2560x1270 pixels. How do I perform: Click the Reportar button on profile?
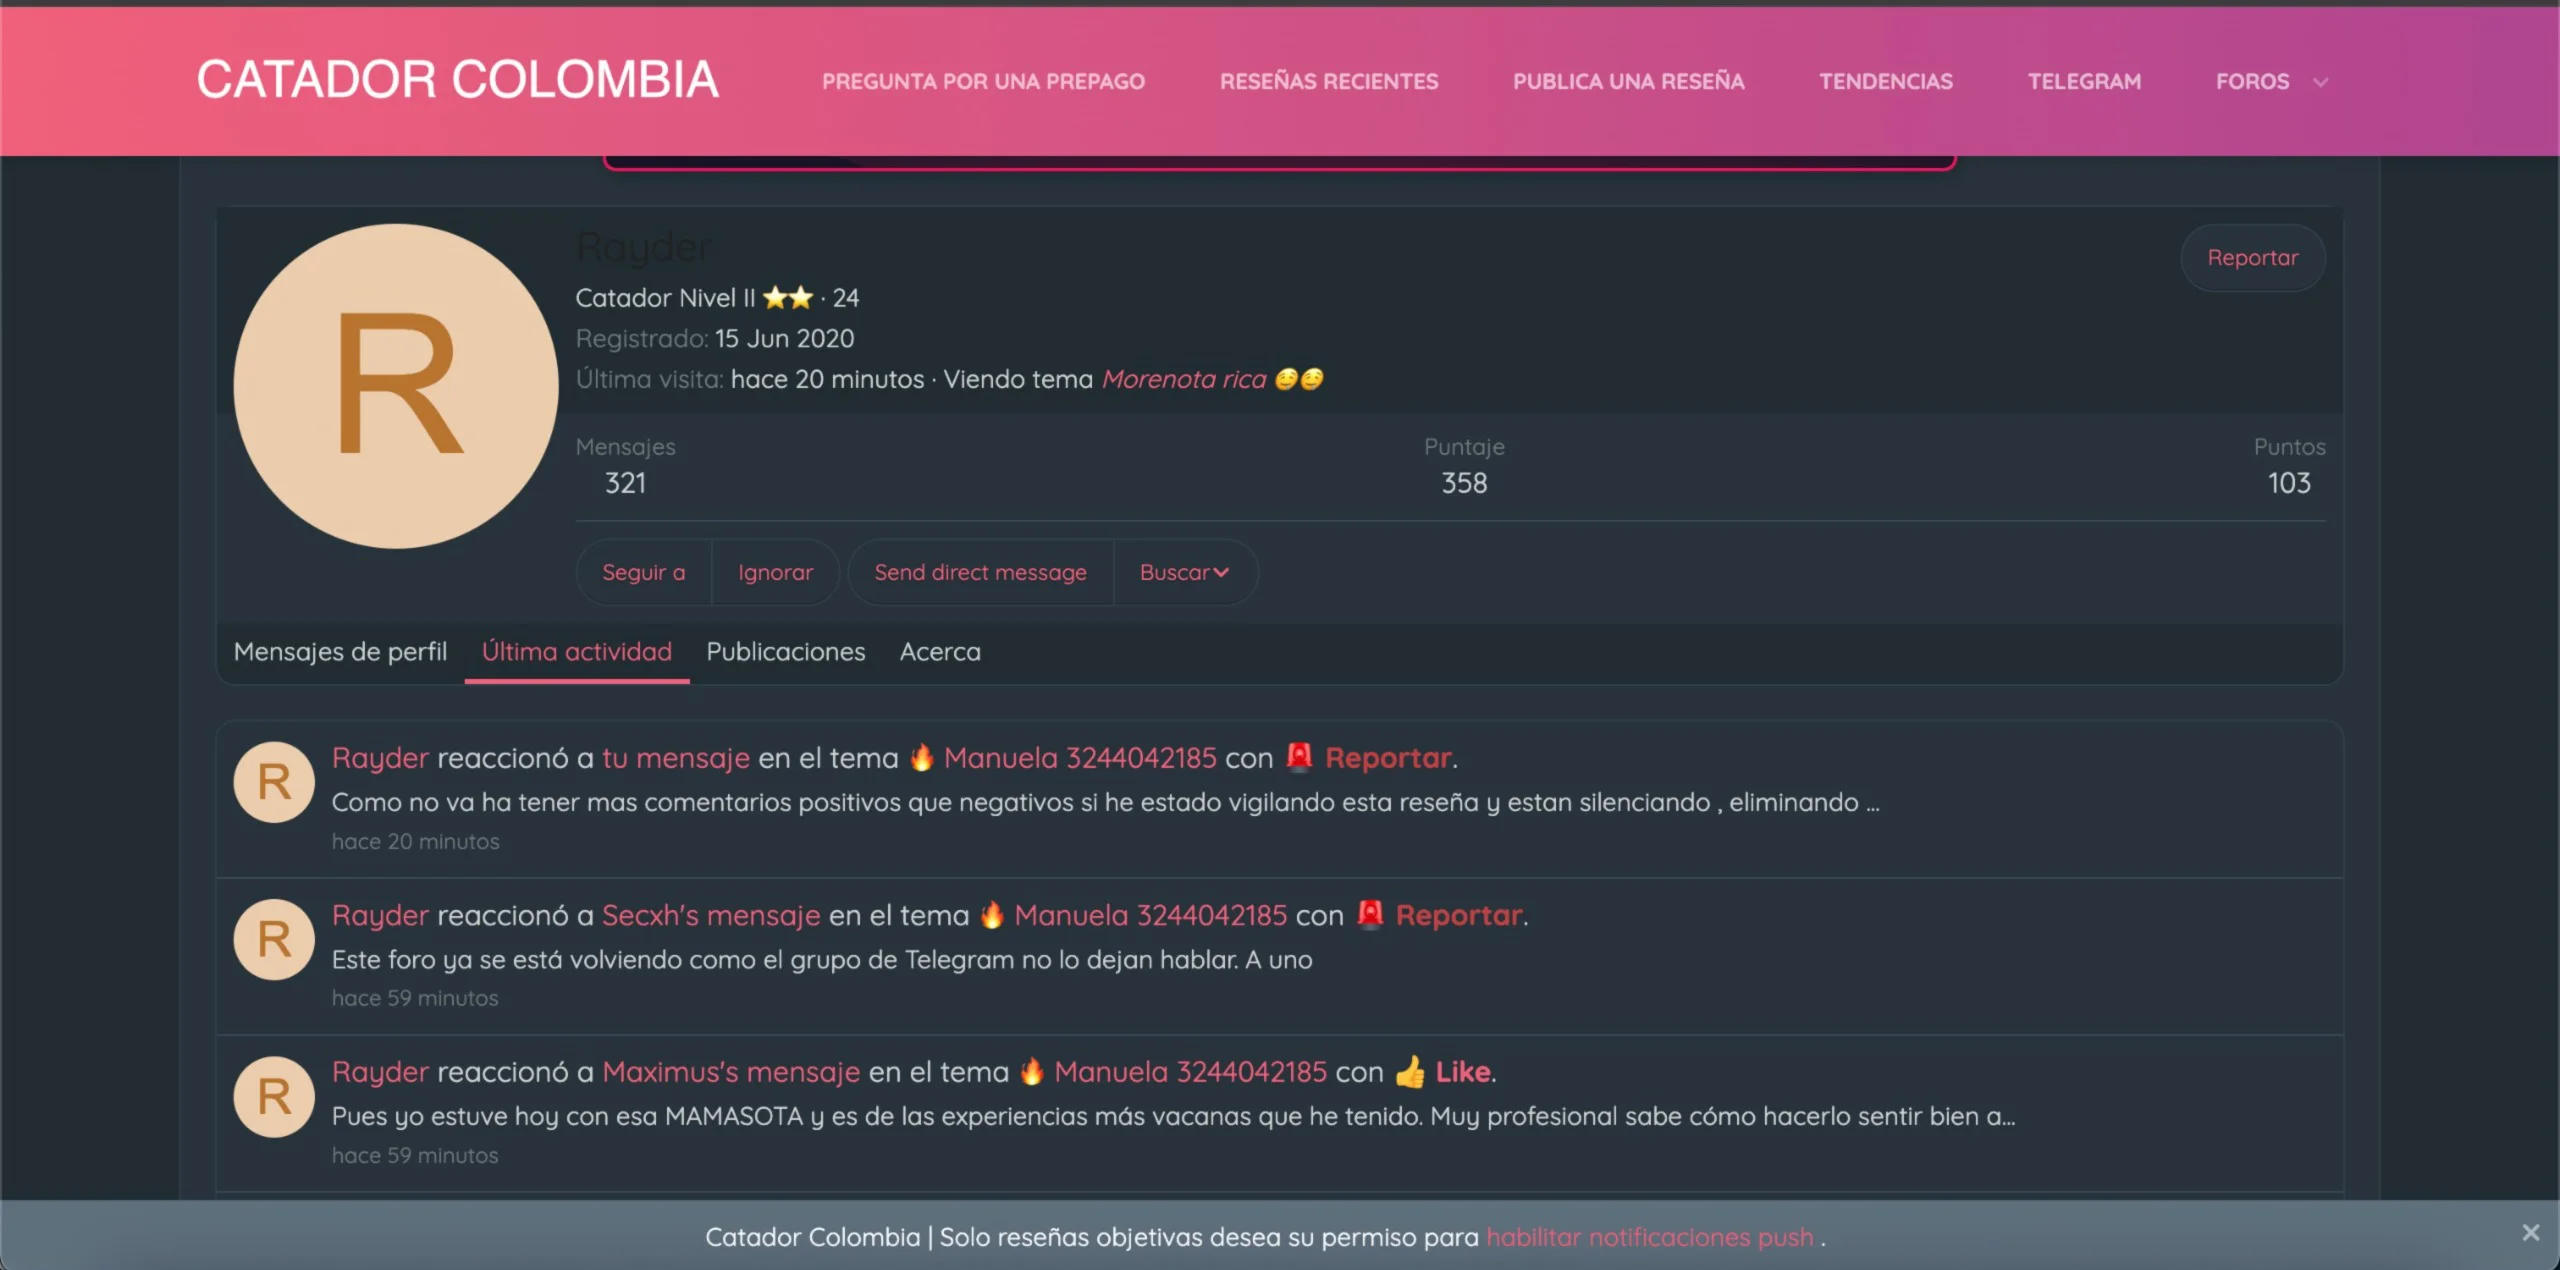pyautogui.click(x=2252, y=258)
